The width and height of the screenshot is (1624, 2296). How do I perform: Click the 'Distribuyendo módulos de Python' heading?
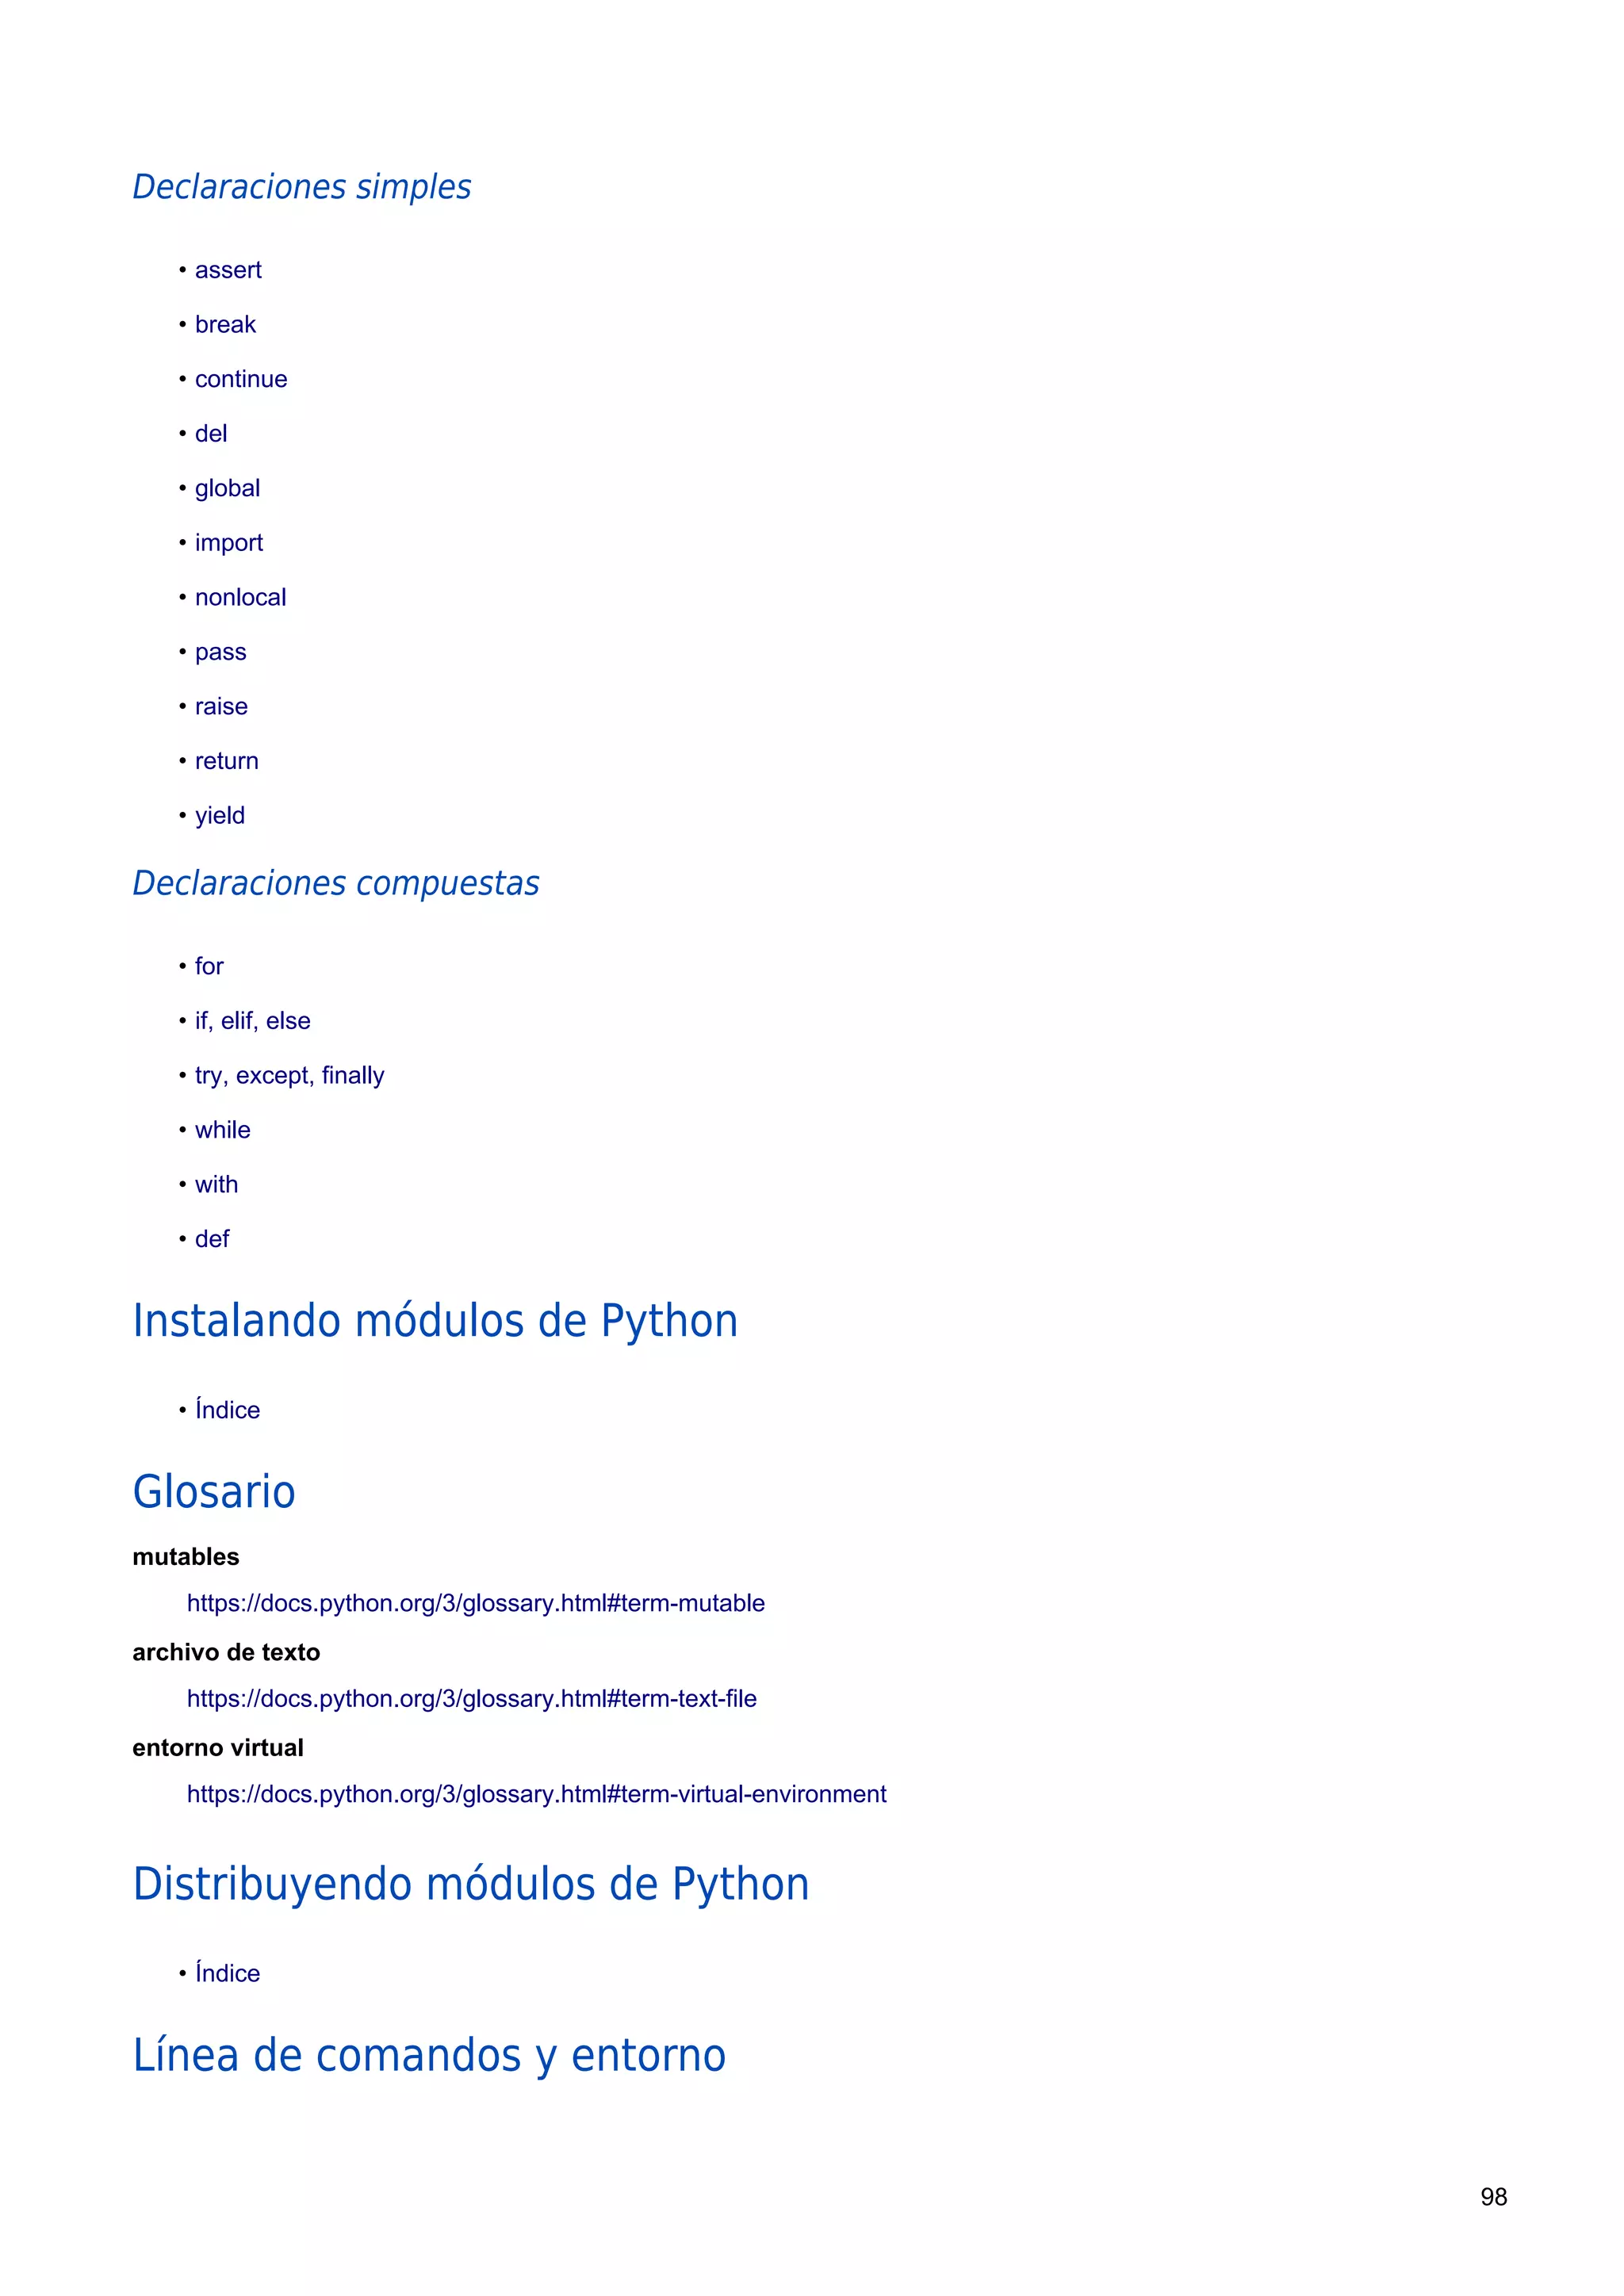click(x=471, y=1885)
